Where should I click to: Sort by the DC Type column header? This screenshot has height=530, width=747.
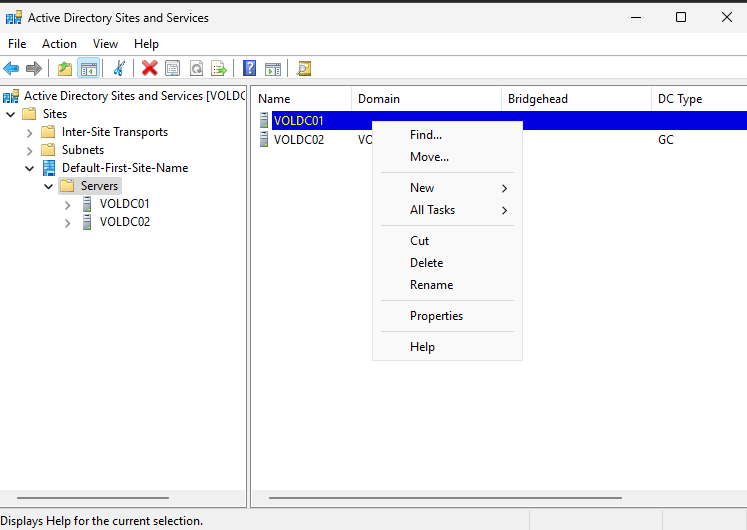[x=680, y=99]
